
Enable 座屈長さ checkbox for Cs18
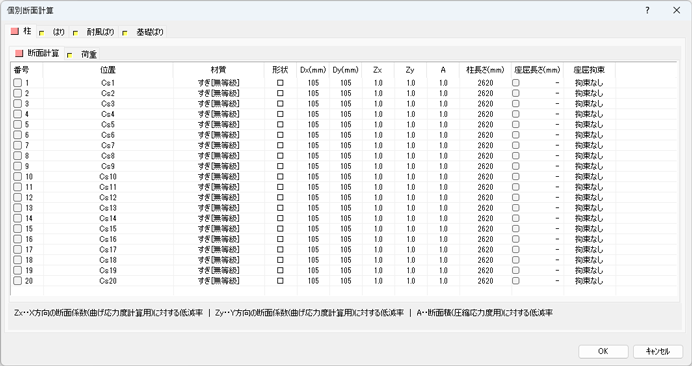click(x=515, y=260)
